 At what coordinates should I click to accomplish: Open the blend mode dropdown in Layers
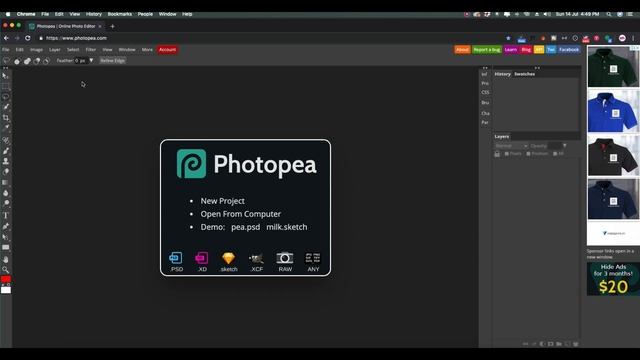click(511, 146)
